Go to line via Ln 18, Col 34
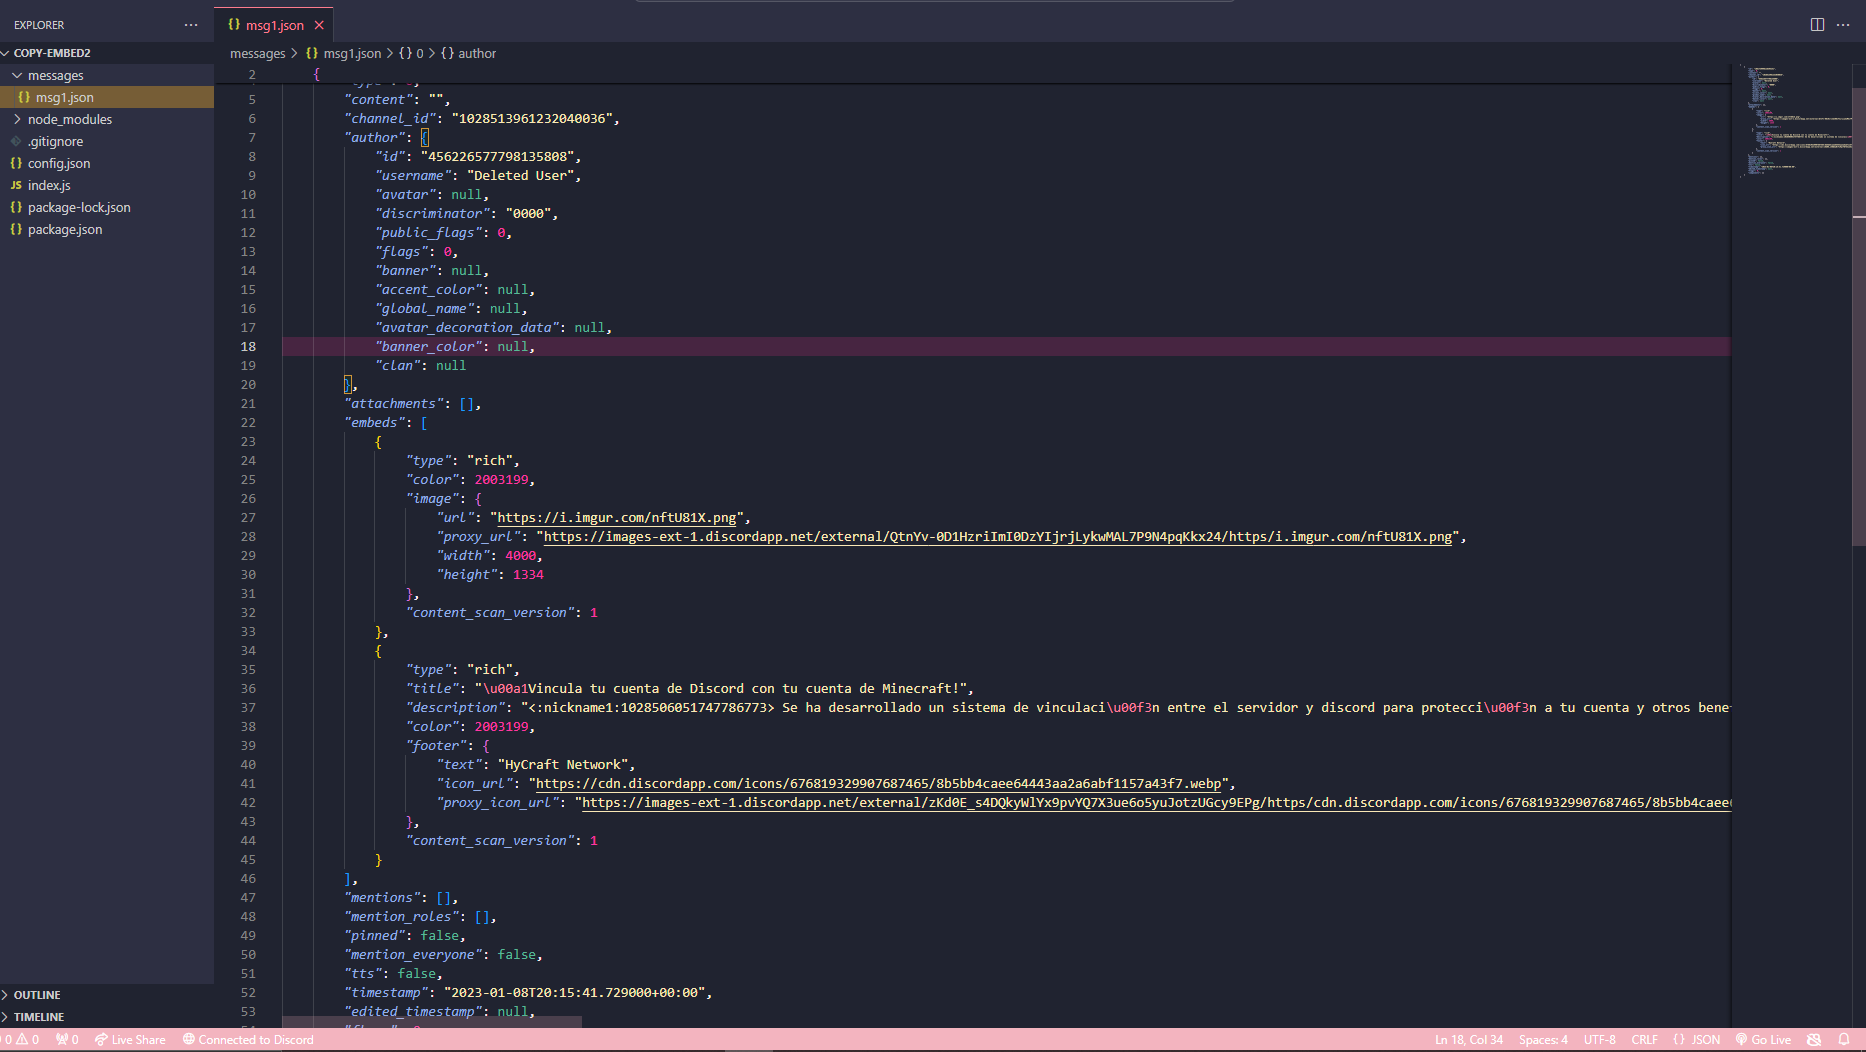The height and width of the screenshot is (1052, 1866). click(1468, 1040)
